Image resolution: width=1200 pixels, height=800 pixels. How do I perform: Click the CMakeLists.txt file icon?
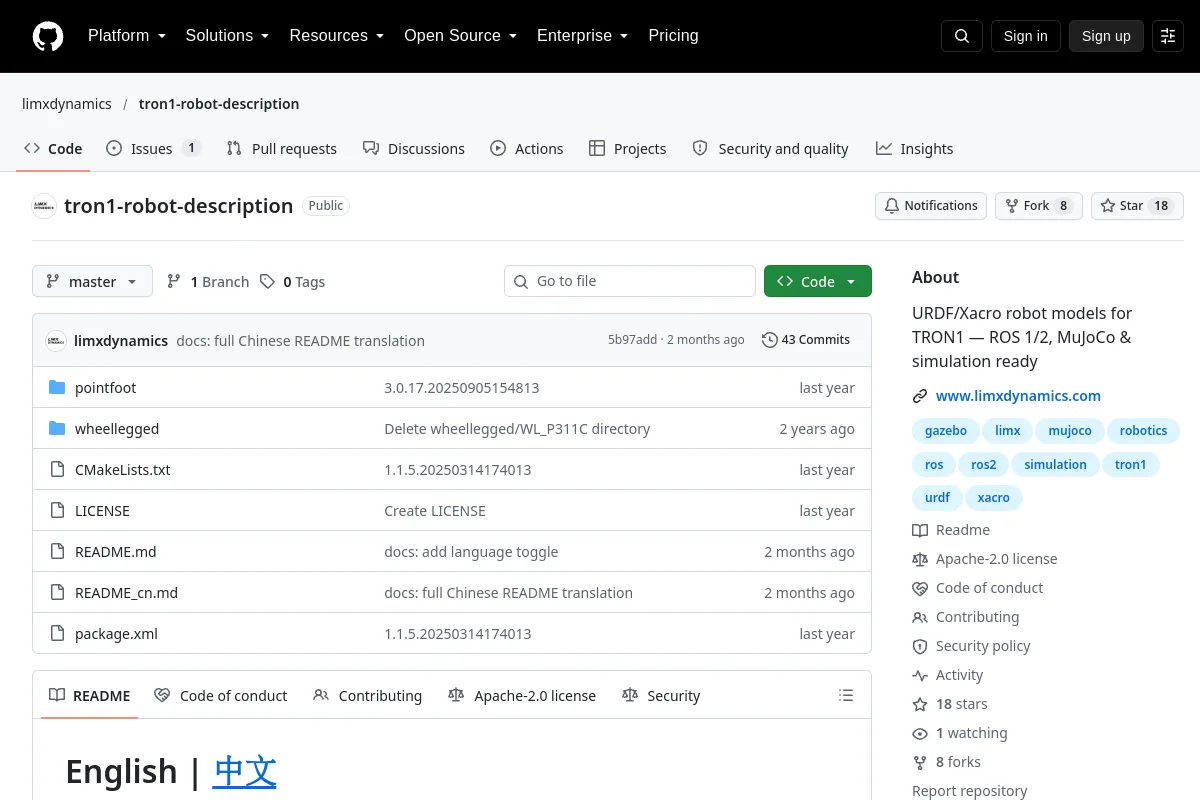[x=57, y=470]
